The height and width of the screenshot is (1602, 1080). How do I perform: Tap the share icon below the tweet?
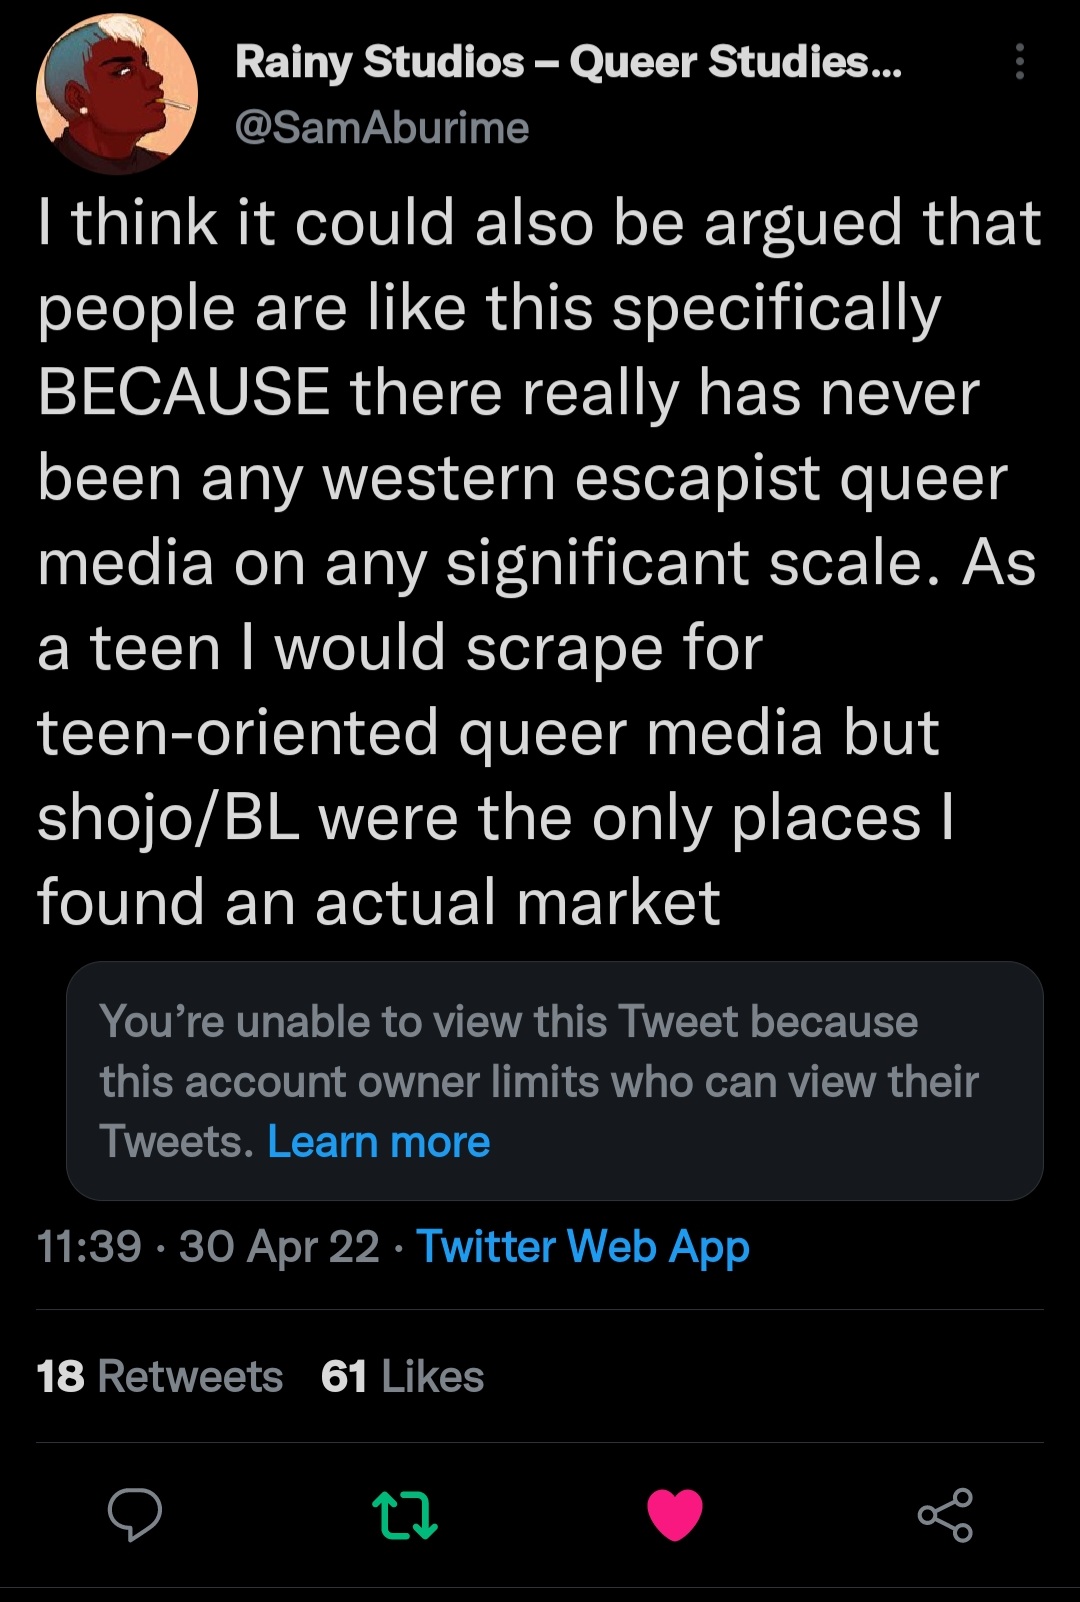[945, 1514]
